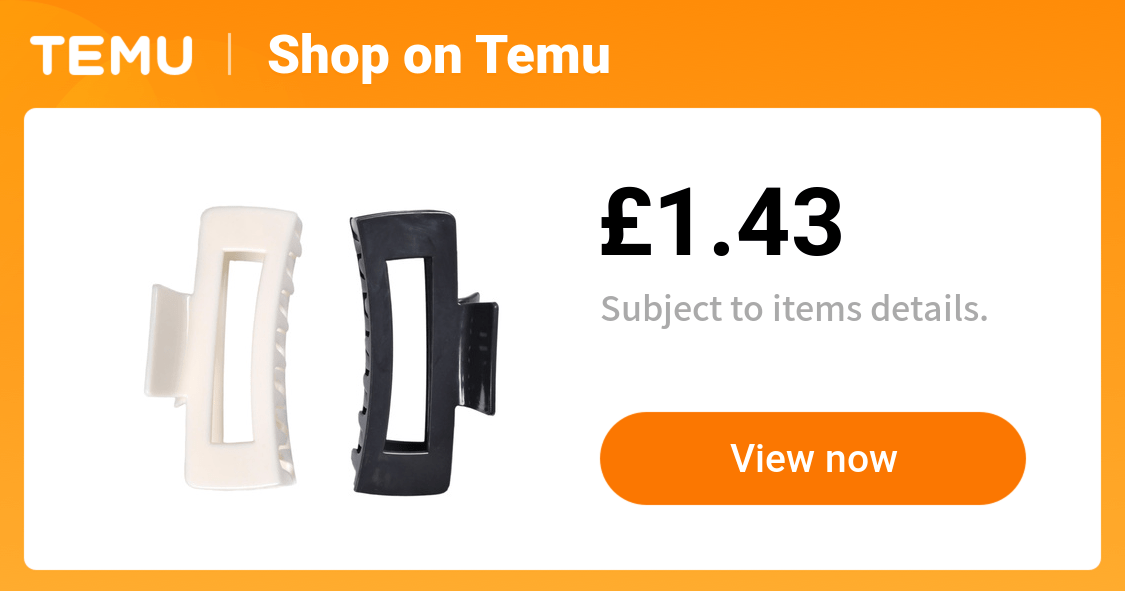Image resolution: width=1125 pixels, height=591 pixels.
Task: Click the TEMU logo in the header
Action: click(111, 55)
